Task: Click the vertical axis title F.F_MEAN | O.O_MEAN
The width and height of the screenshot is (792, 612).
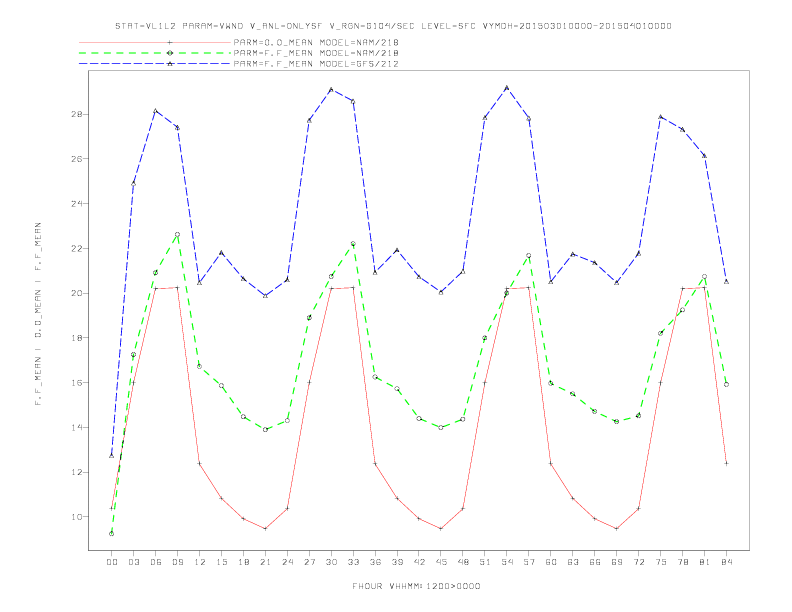Action: click(x=38, y=314)
